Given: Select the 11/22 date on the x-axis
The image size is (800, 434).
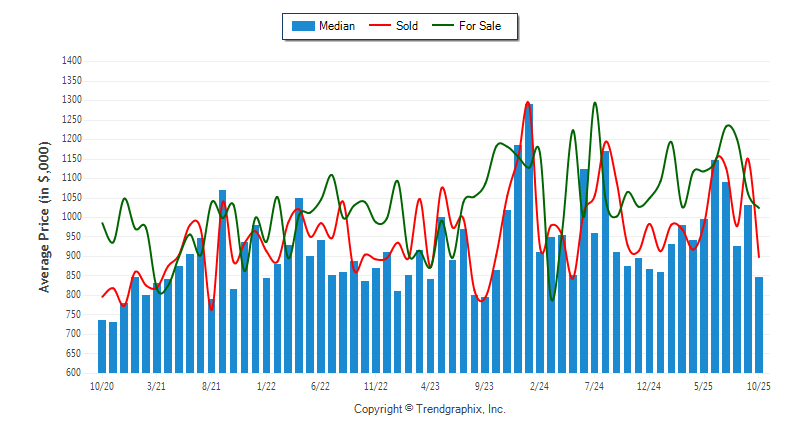Looking at the screenshot, I should [375, 385].
